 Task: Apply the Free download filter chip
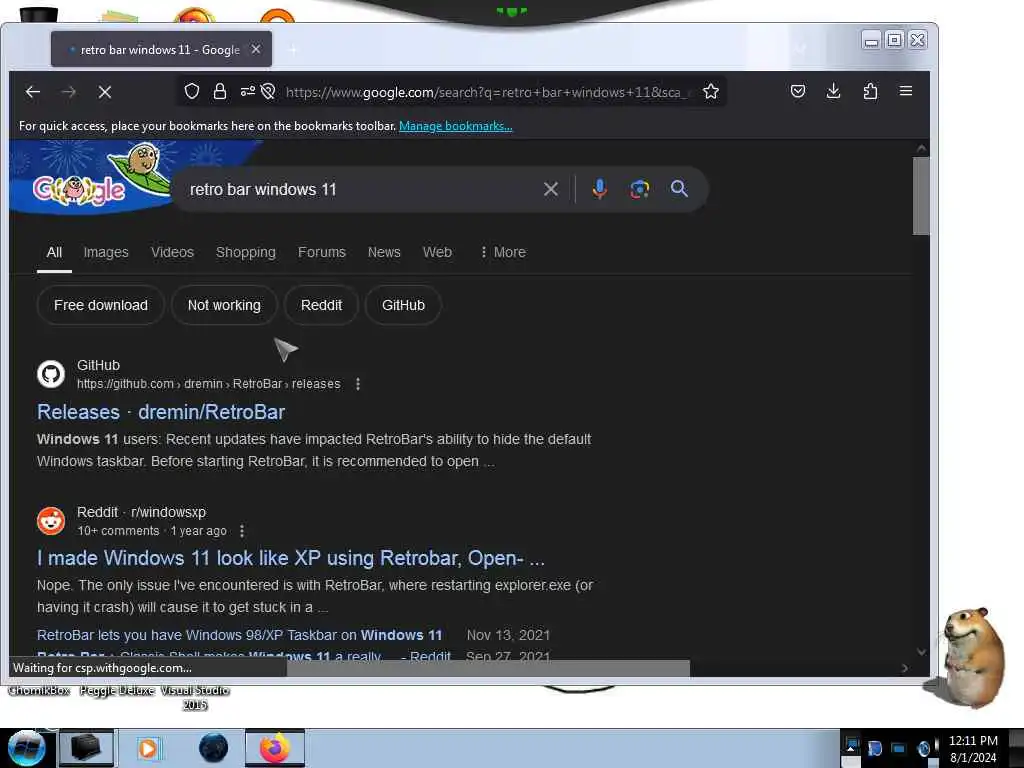coord(101,305)
